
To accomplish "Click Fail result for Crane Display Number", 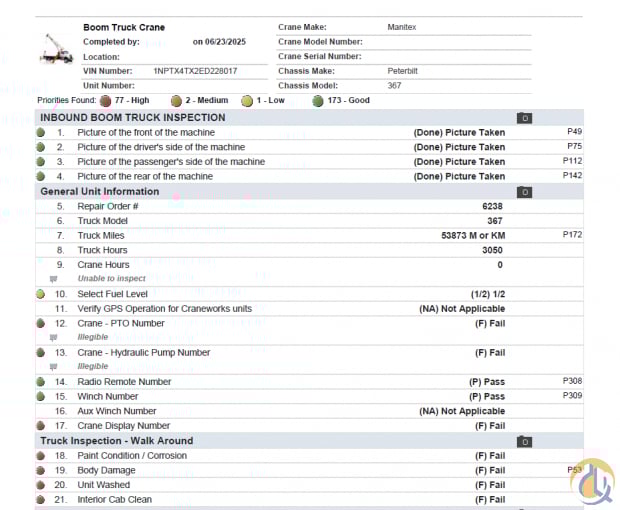I will [490, 426].
